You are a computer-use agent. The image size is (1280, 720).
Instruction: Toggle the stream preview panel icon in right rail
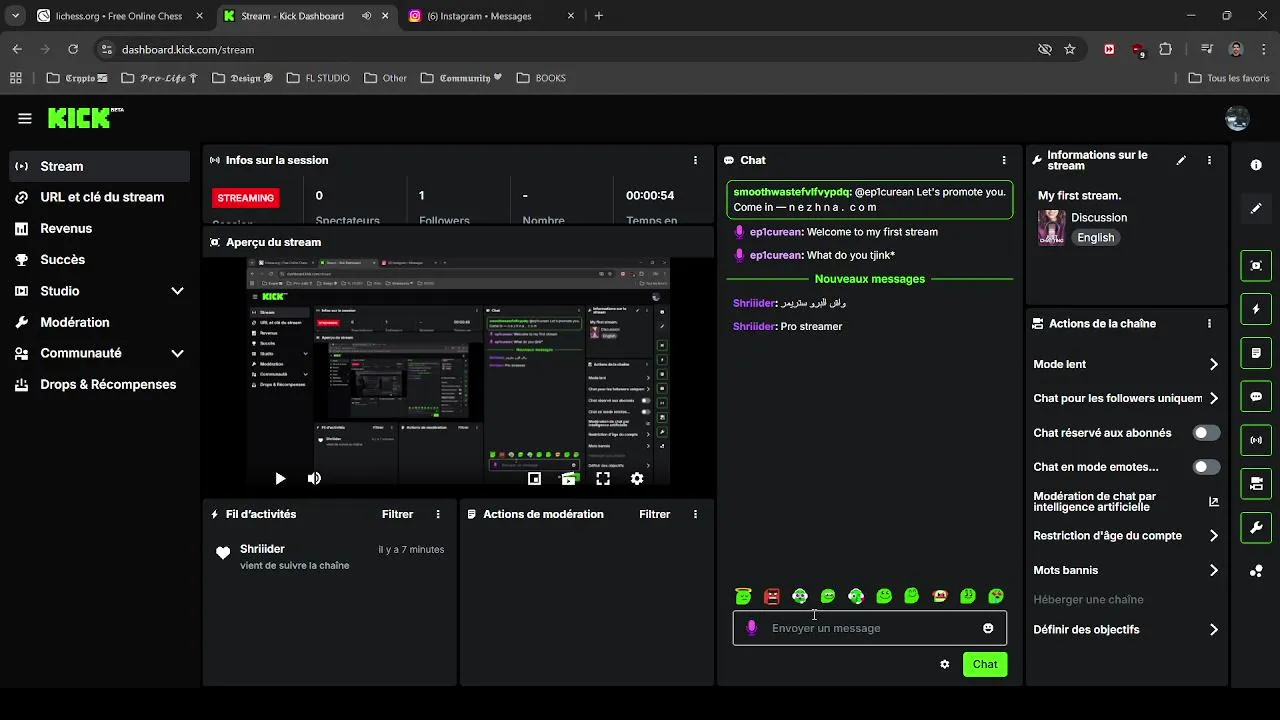[x=1256, y=265]
